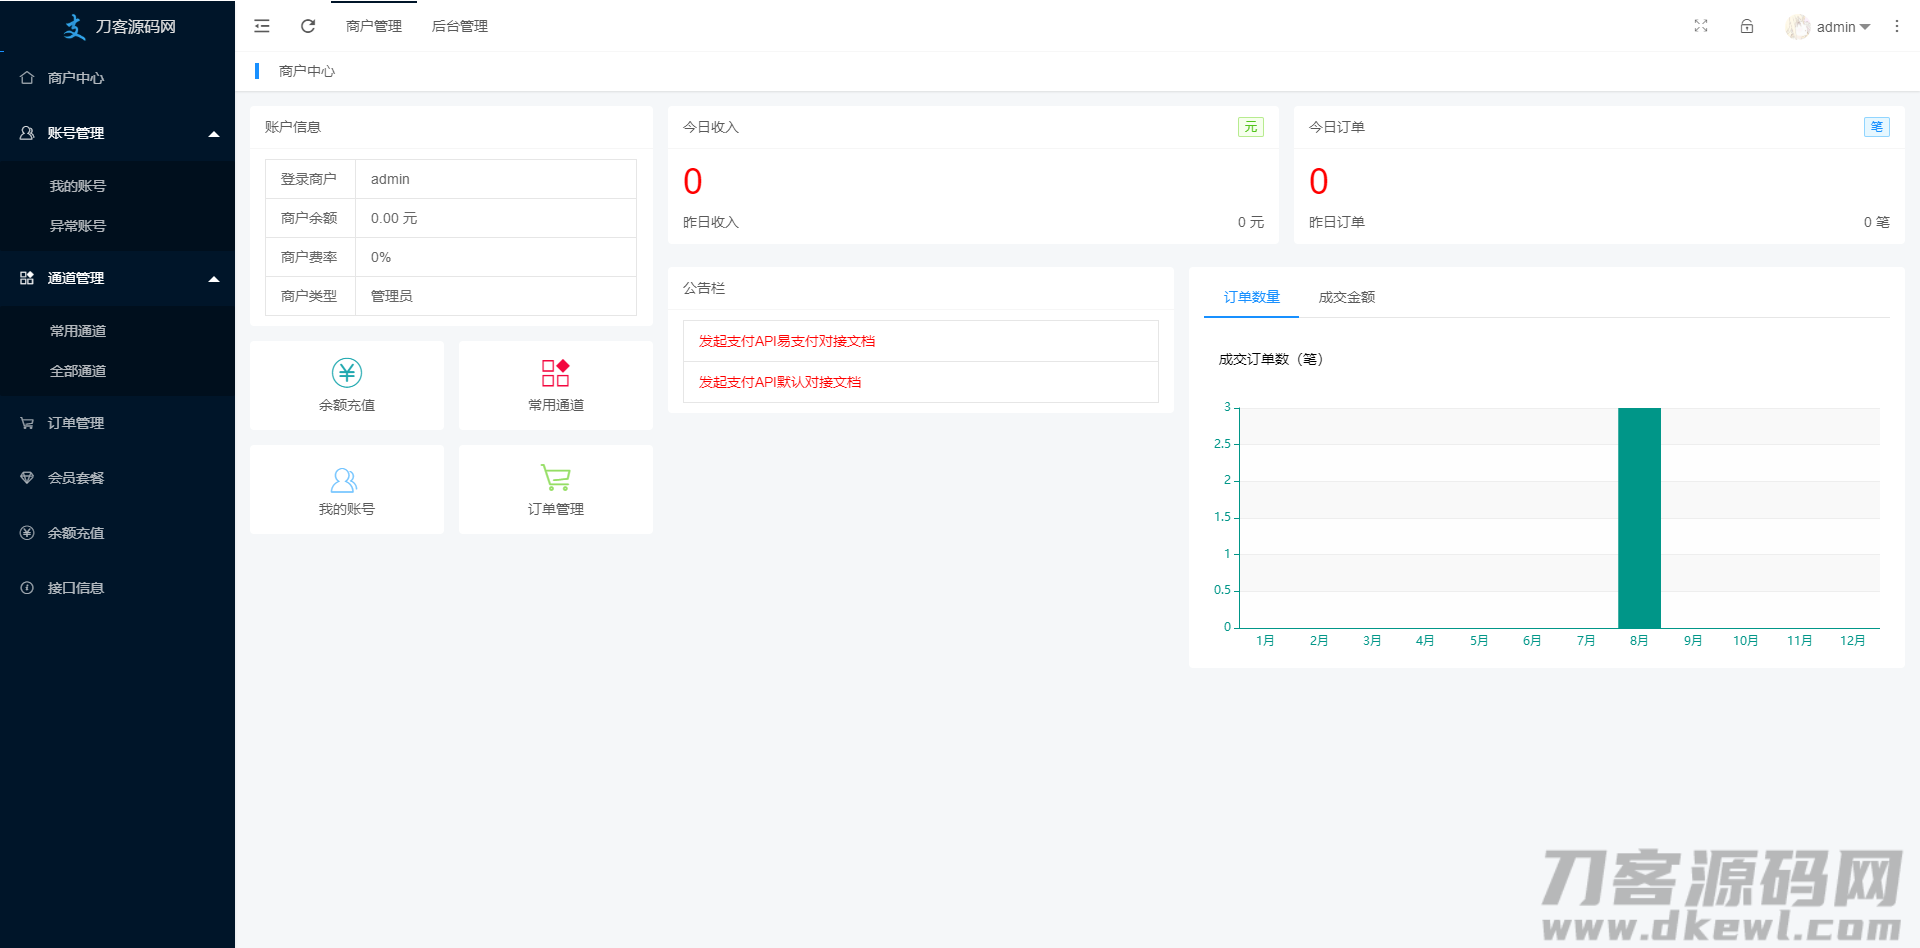This screenshot has width=1920, height=948.
Task: Open 发起支付API易支付对接文档 link
Action: [x=786, y=341]
